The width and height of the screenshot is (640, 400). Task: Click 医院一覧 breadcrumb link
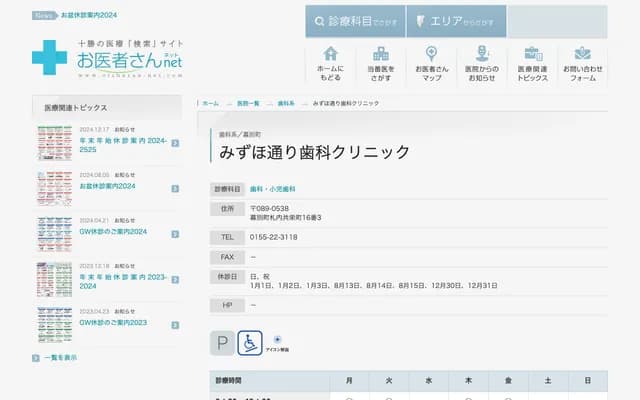pos(248,104)
